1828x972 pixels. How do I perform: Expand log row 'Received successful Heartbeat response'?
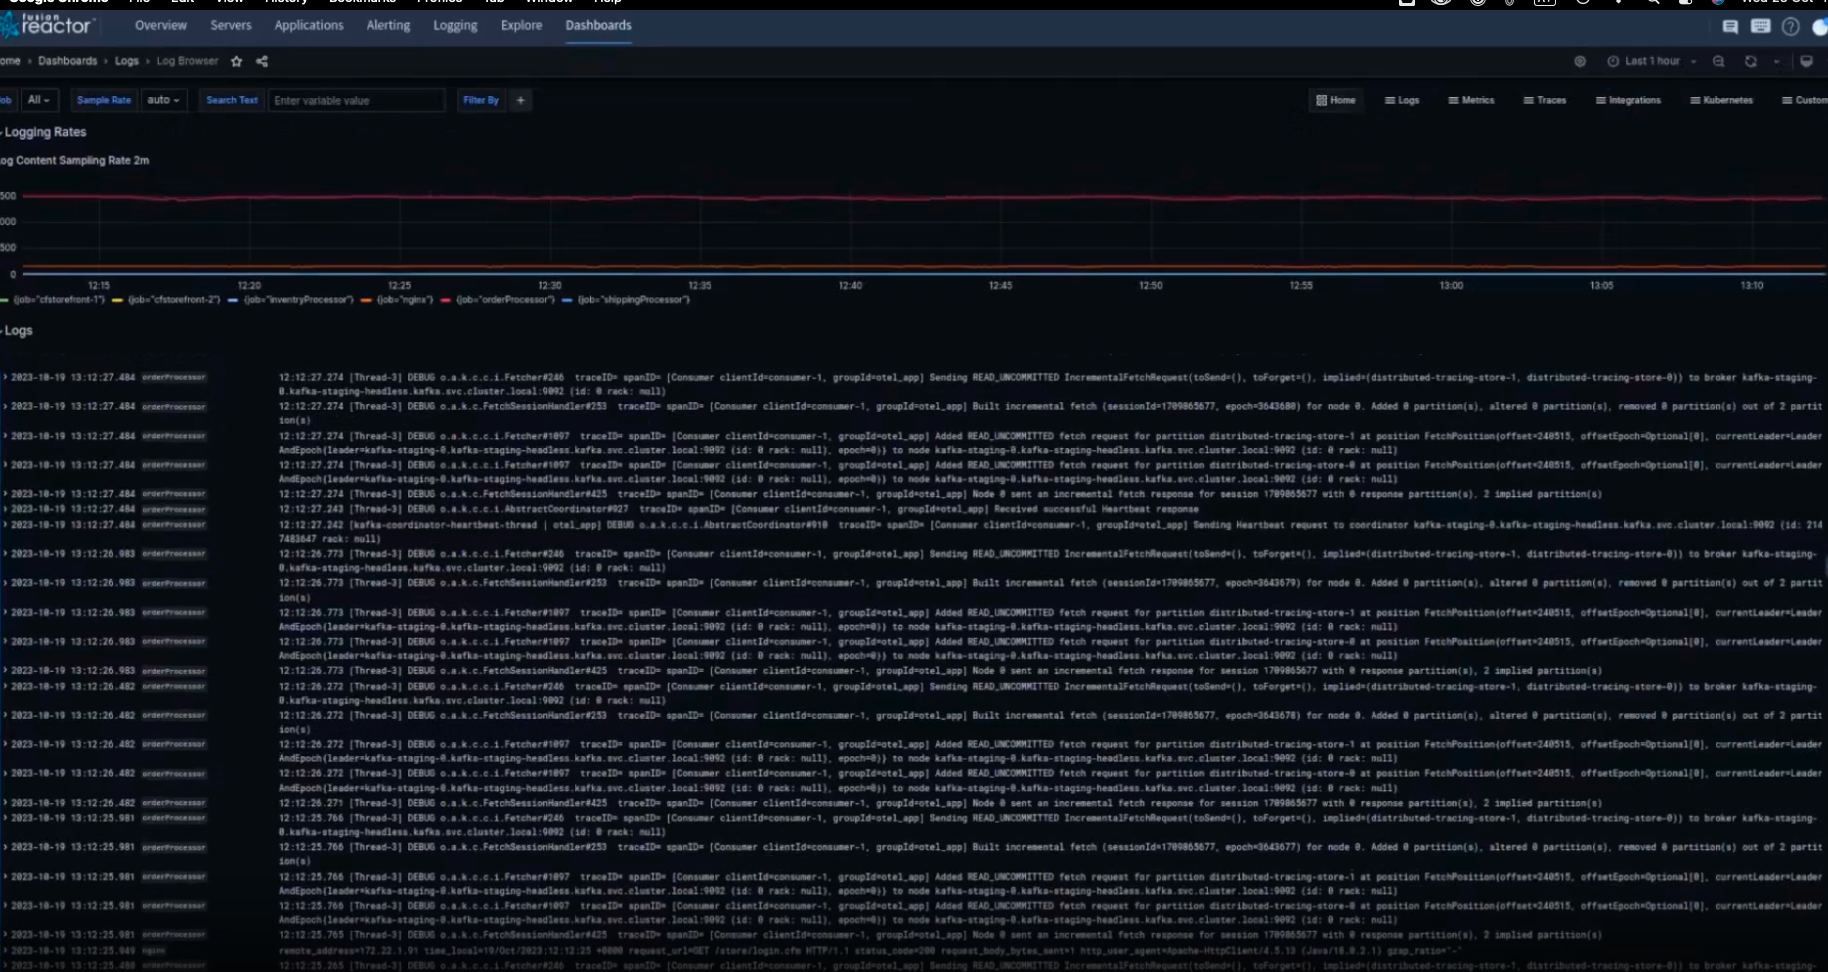coord(5,509)
